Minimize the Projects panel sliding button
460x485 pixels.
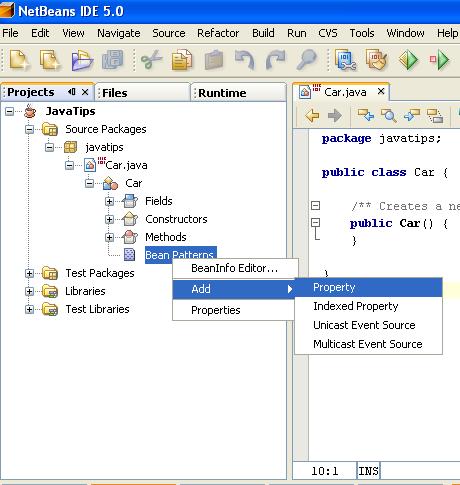(x=71, y=92)
